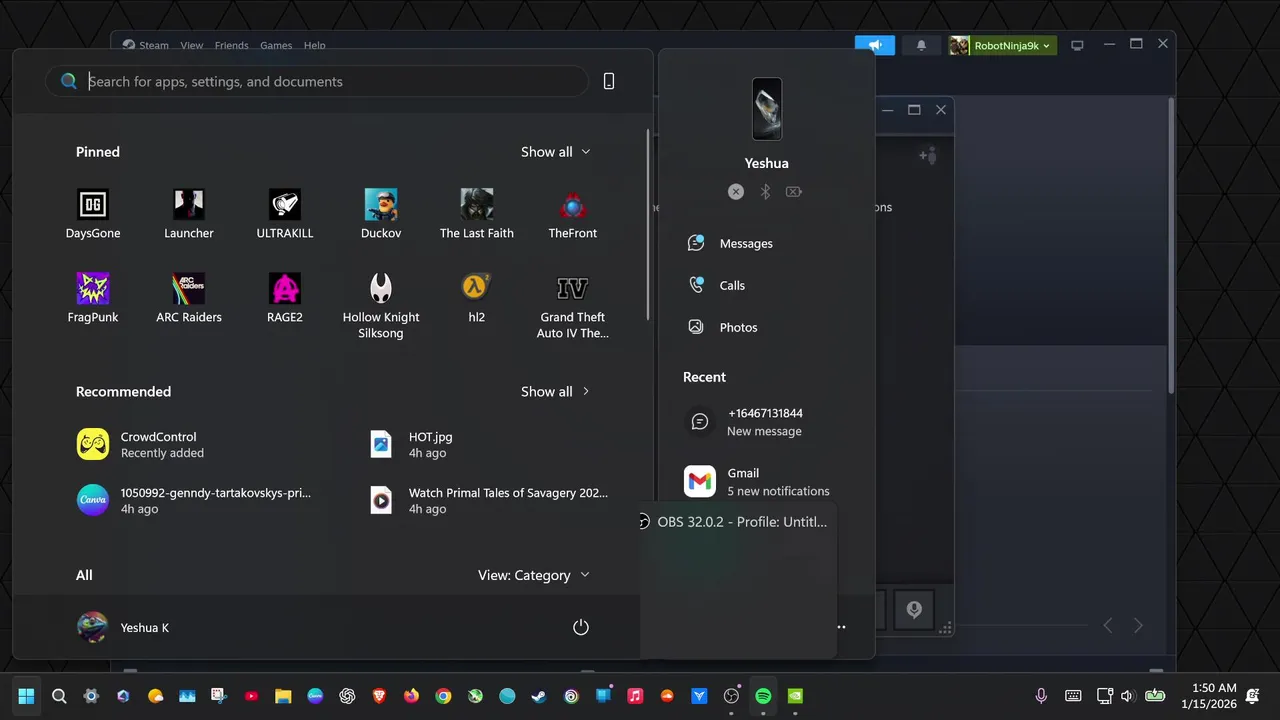
Task: Open Brave browser from the taskbar
Action: click(x=379, y=696)
